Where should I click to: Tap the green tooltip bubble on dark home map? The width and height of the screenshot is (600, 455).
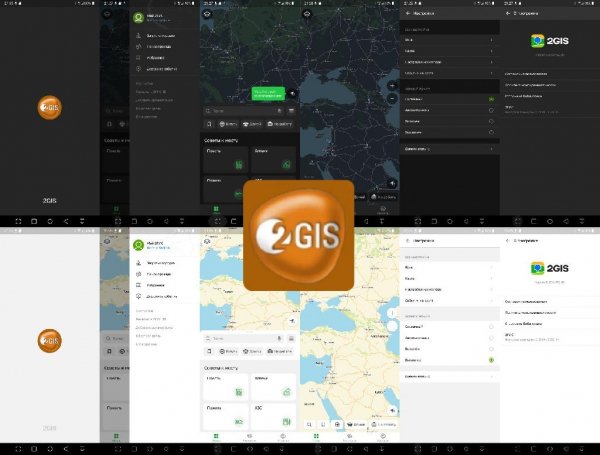pos(268,94)
